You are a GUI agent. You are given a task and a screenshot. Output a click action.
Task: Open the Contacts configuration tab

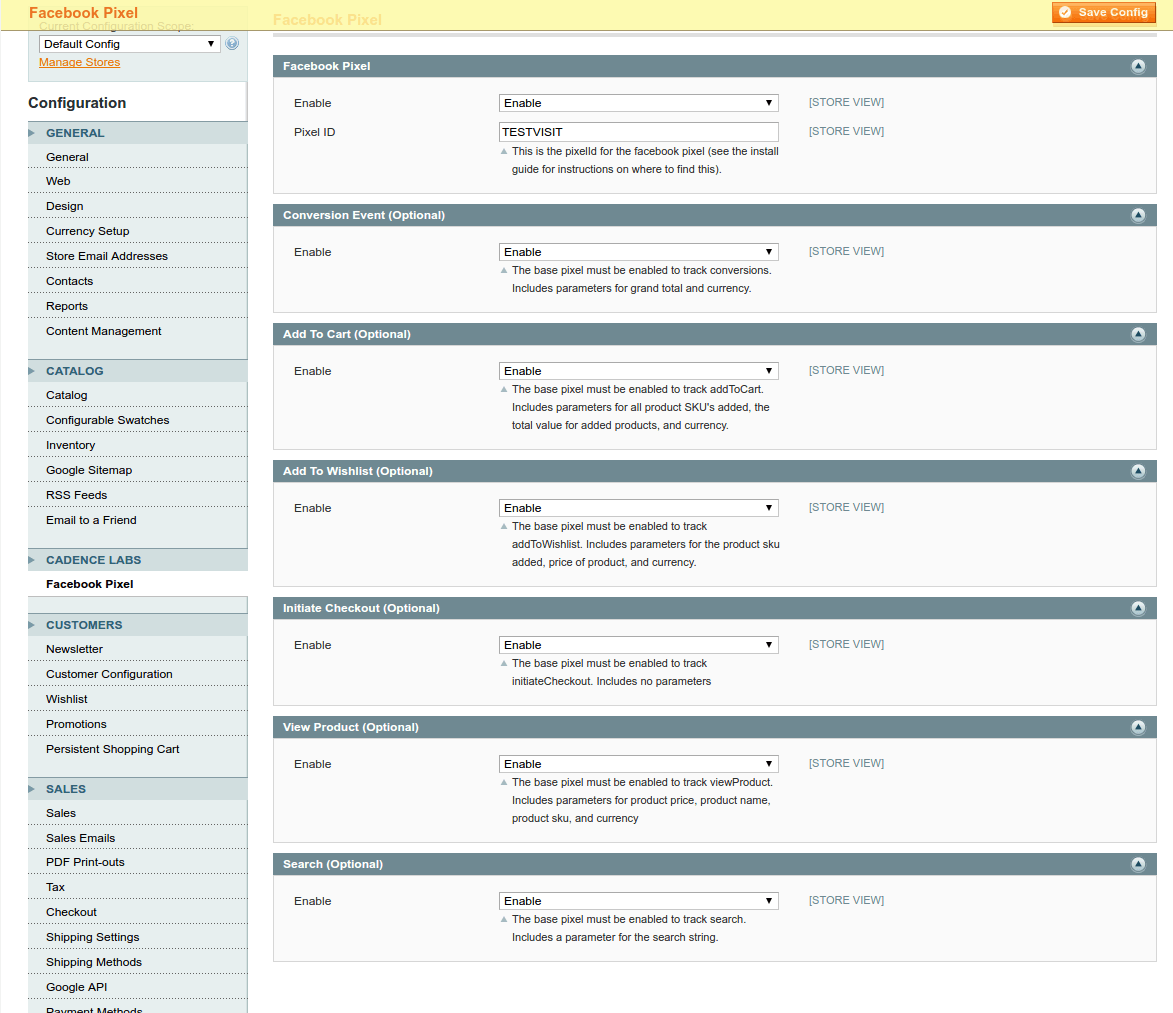tap(138, 281)
